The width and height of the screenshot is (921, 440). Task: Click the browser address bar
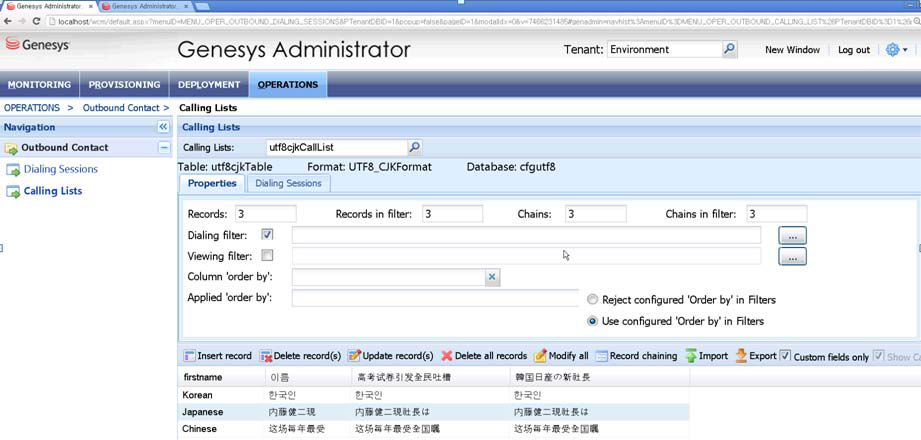coord(482,21)
